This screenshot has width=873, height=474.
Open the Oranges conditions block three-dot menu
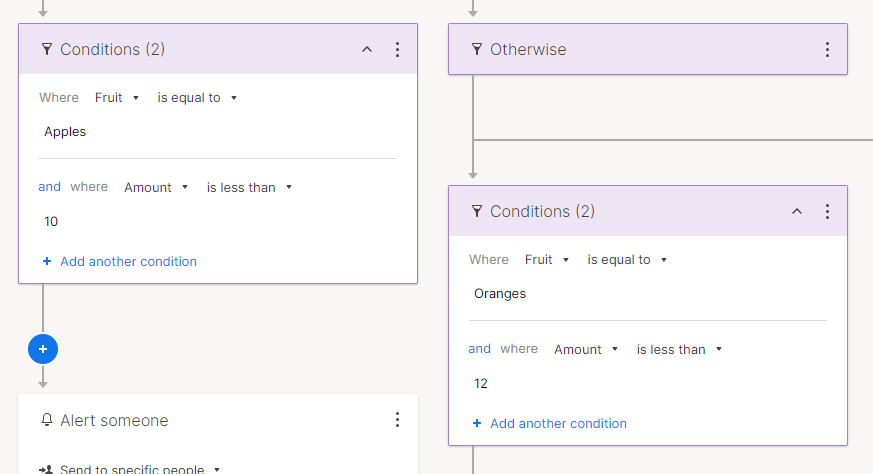(827, 212)
